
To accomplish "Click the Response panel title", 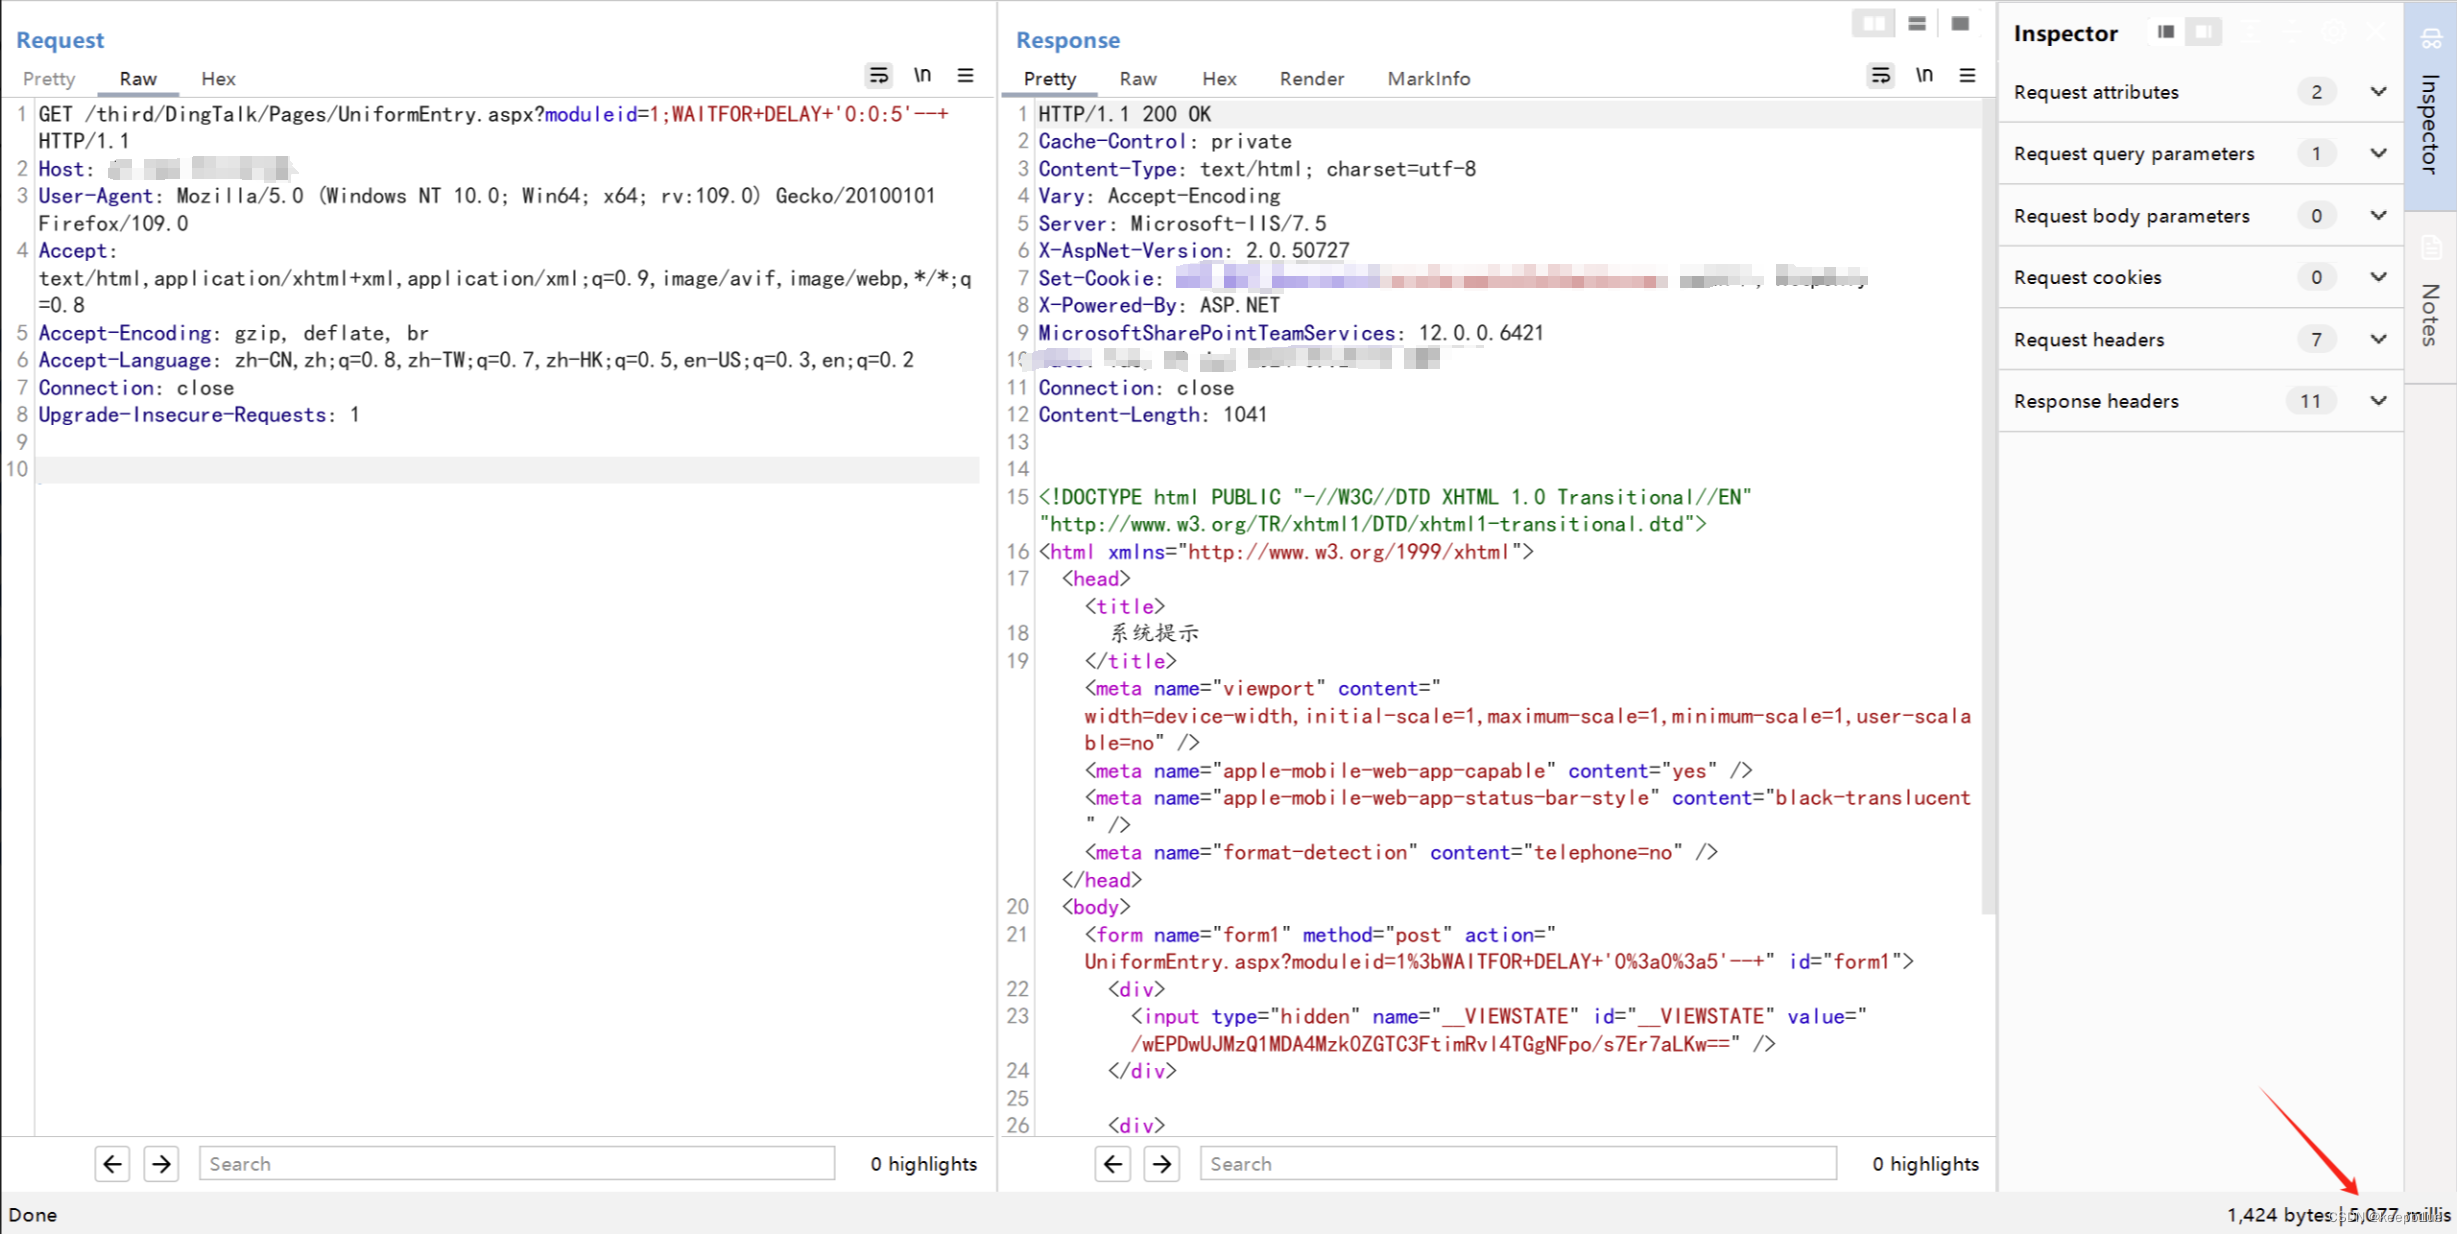I will [x=1068, y=40].
